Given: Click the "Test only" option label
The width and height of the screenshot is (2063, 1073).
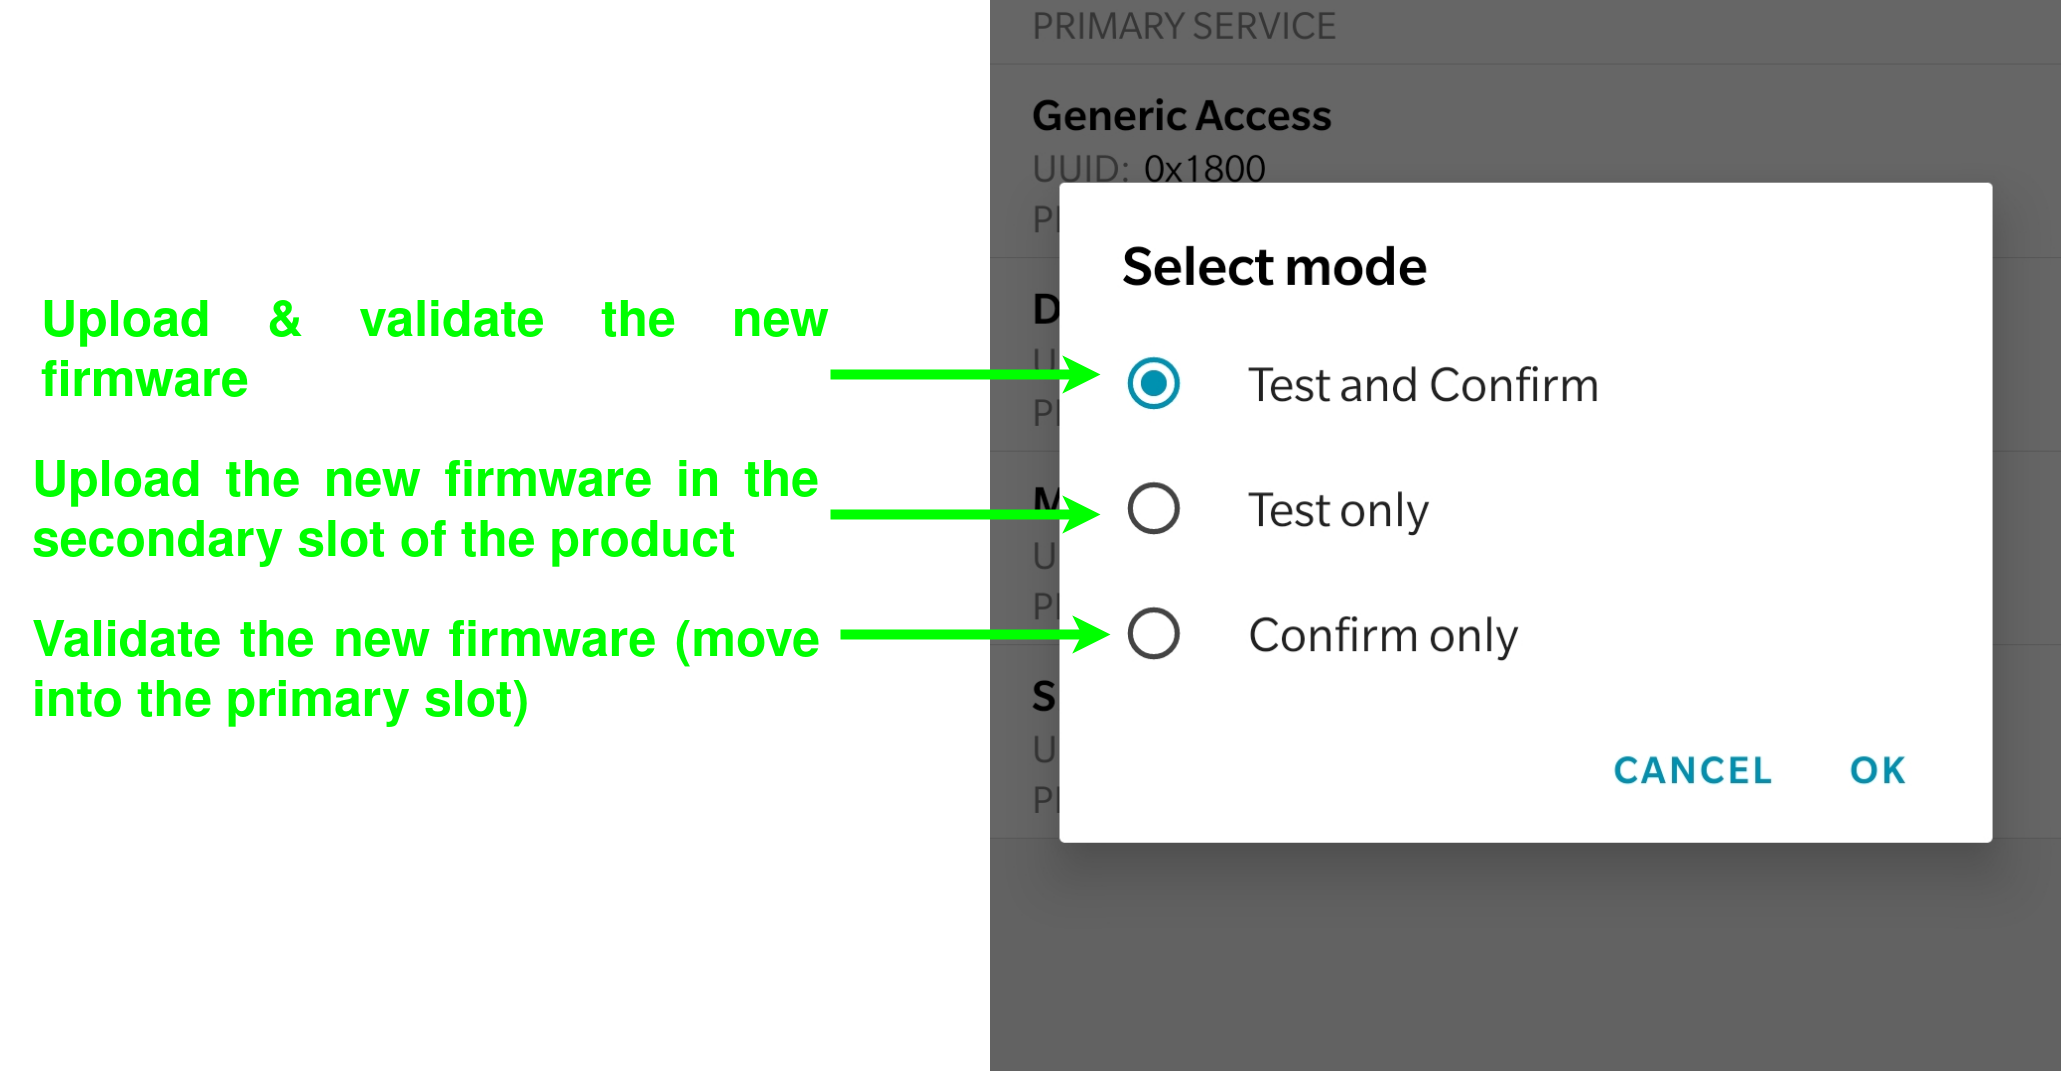Looking at the screenshot, I should pyautogui.click(x=1338, y=510).
